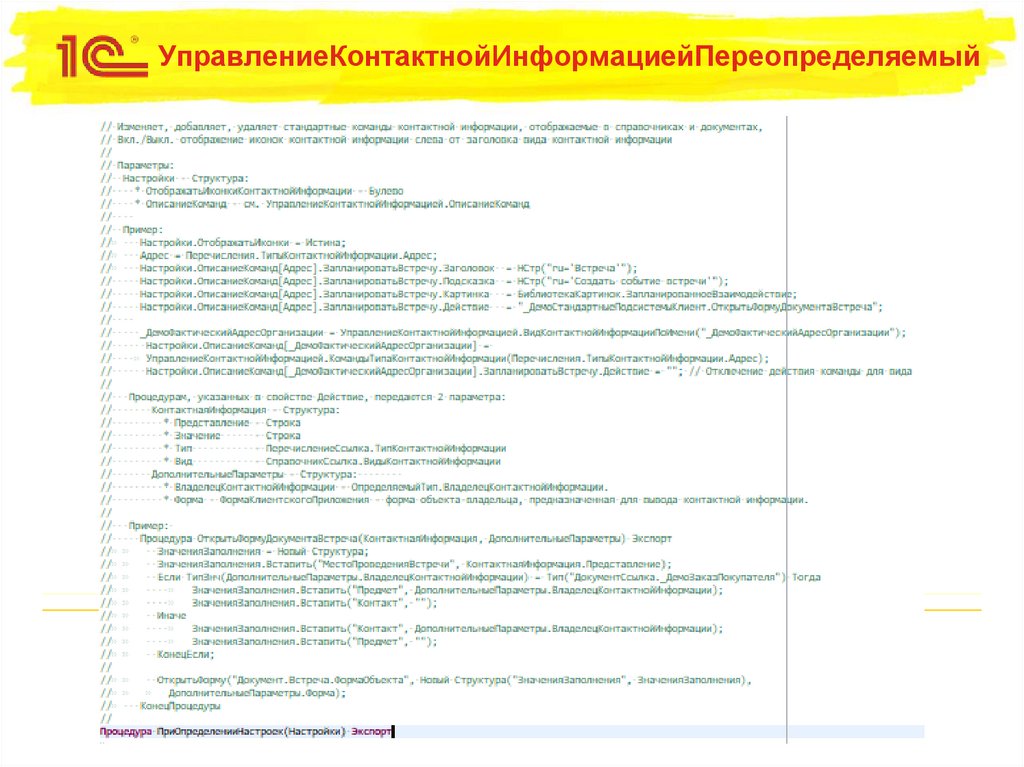
Task: Click line 'ЗначенияЗаполнения.Вставить("Контакт", "");'
Action: point(269,602)
